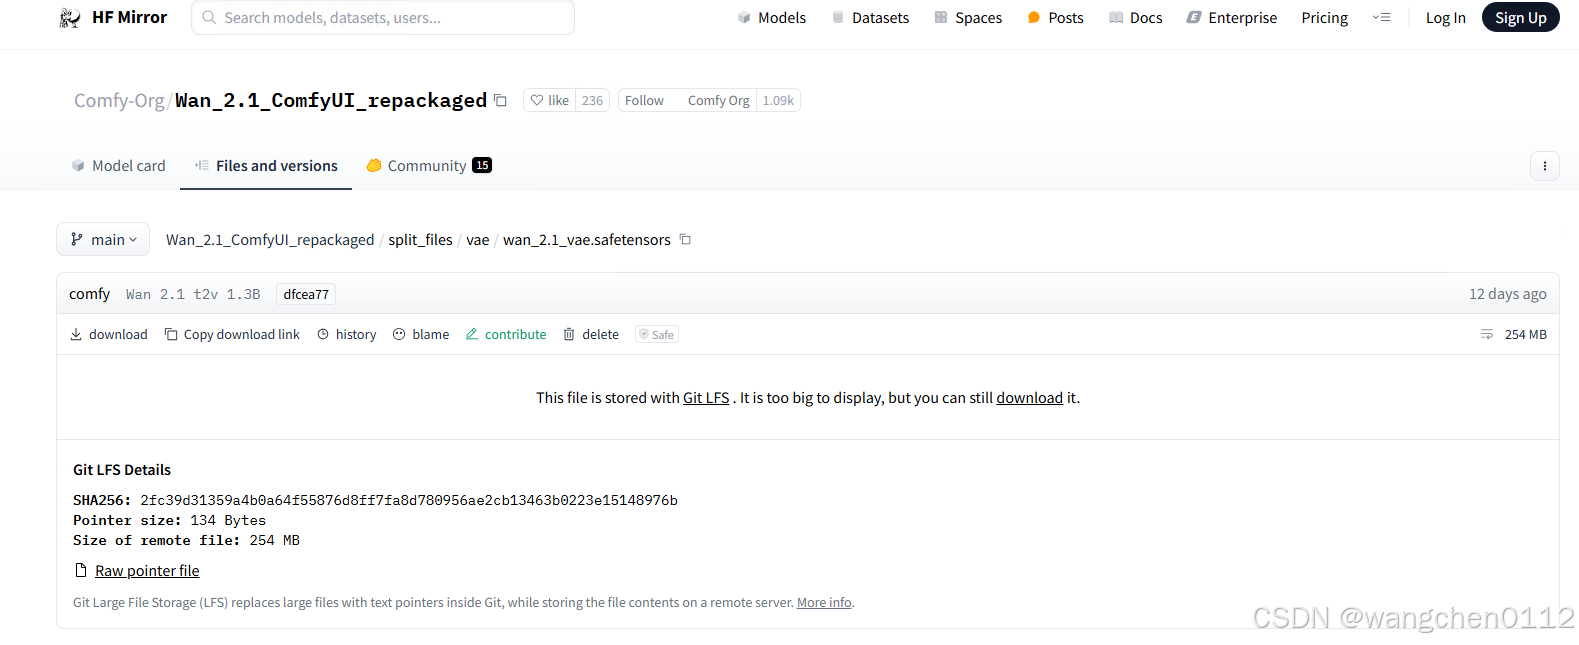Open the main branch dropdown
Image resolution: width=1579 pixels, height=645 pixels.
click(103, 239)
